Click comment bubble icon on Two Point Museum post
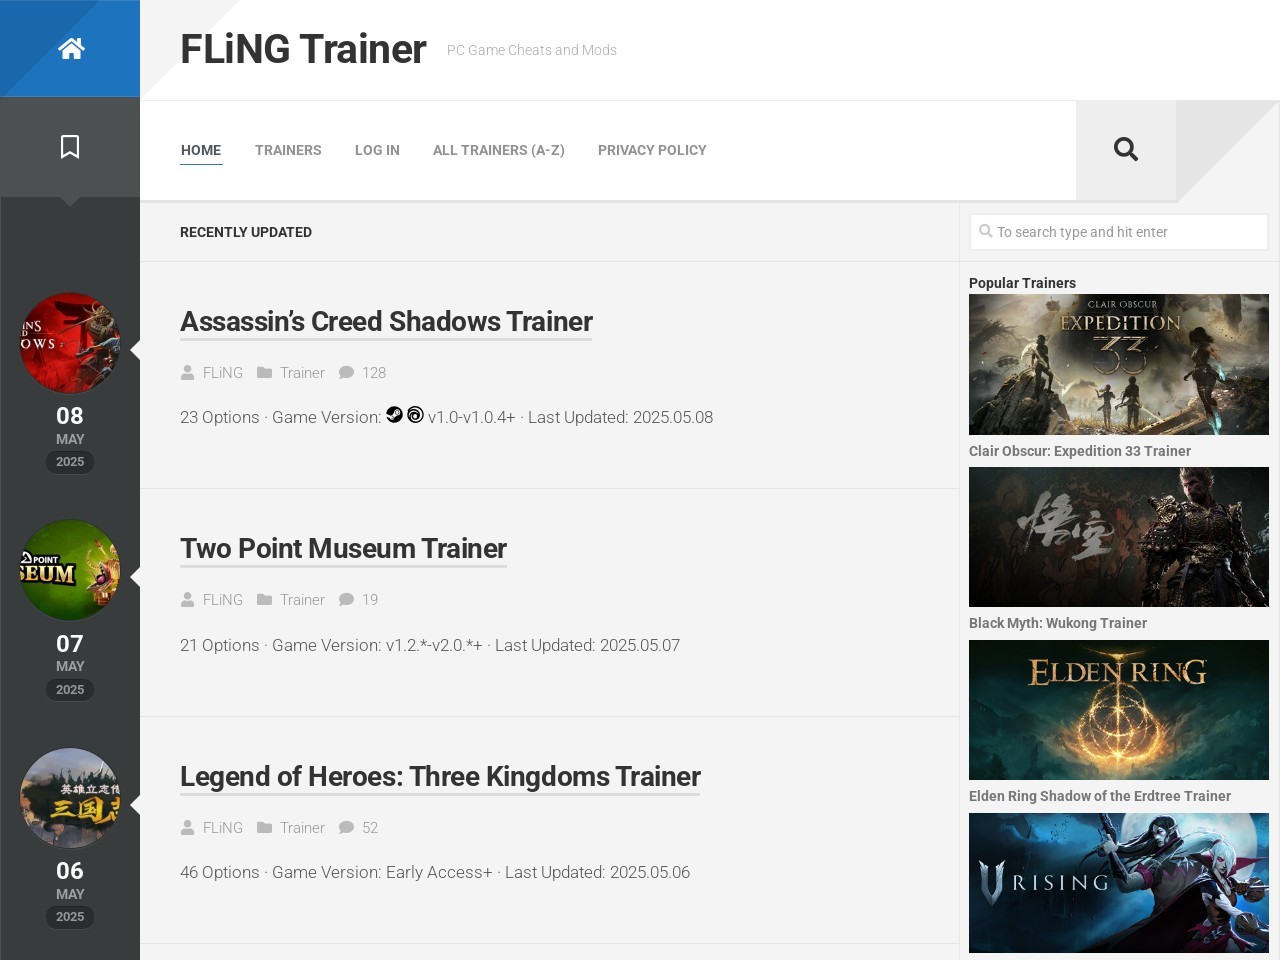The image size is (1280, 960). point(346,599)
